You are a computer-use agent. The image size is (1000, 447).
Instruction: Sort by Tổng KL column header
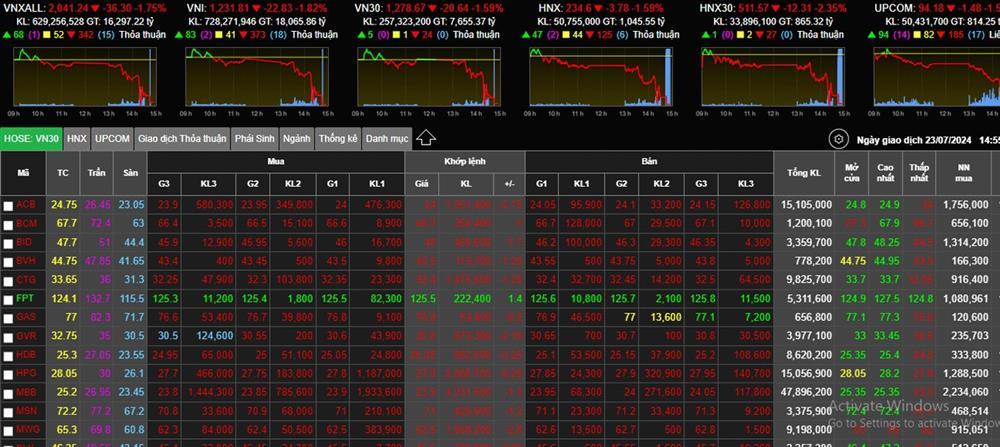click(809, 174)
